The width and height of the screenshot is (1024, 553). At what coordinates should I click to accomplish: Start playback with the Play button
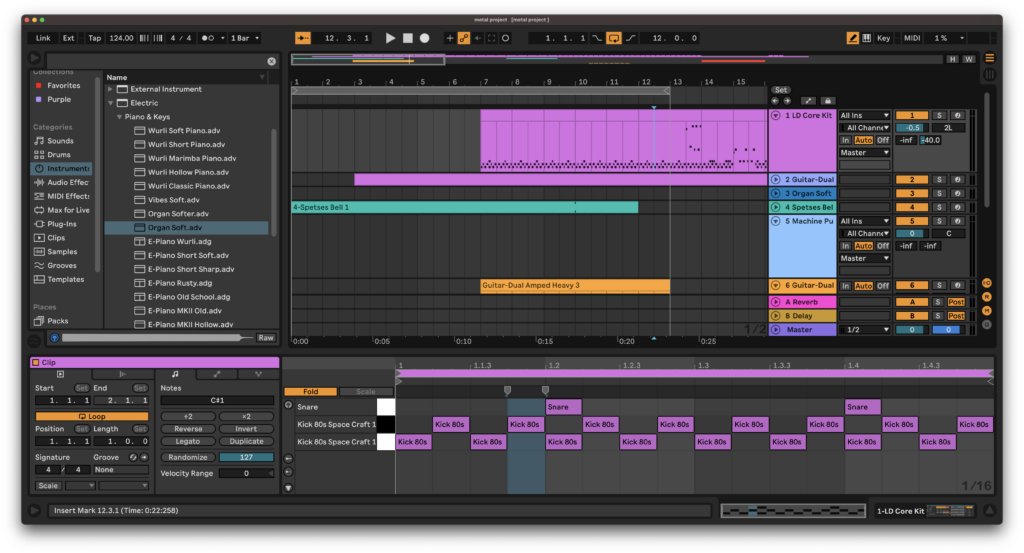tap(390, 38)
